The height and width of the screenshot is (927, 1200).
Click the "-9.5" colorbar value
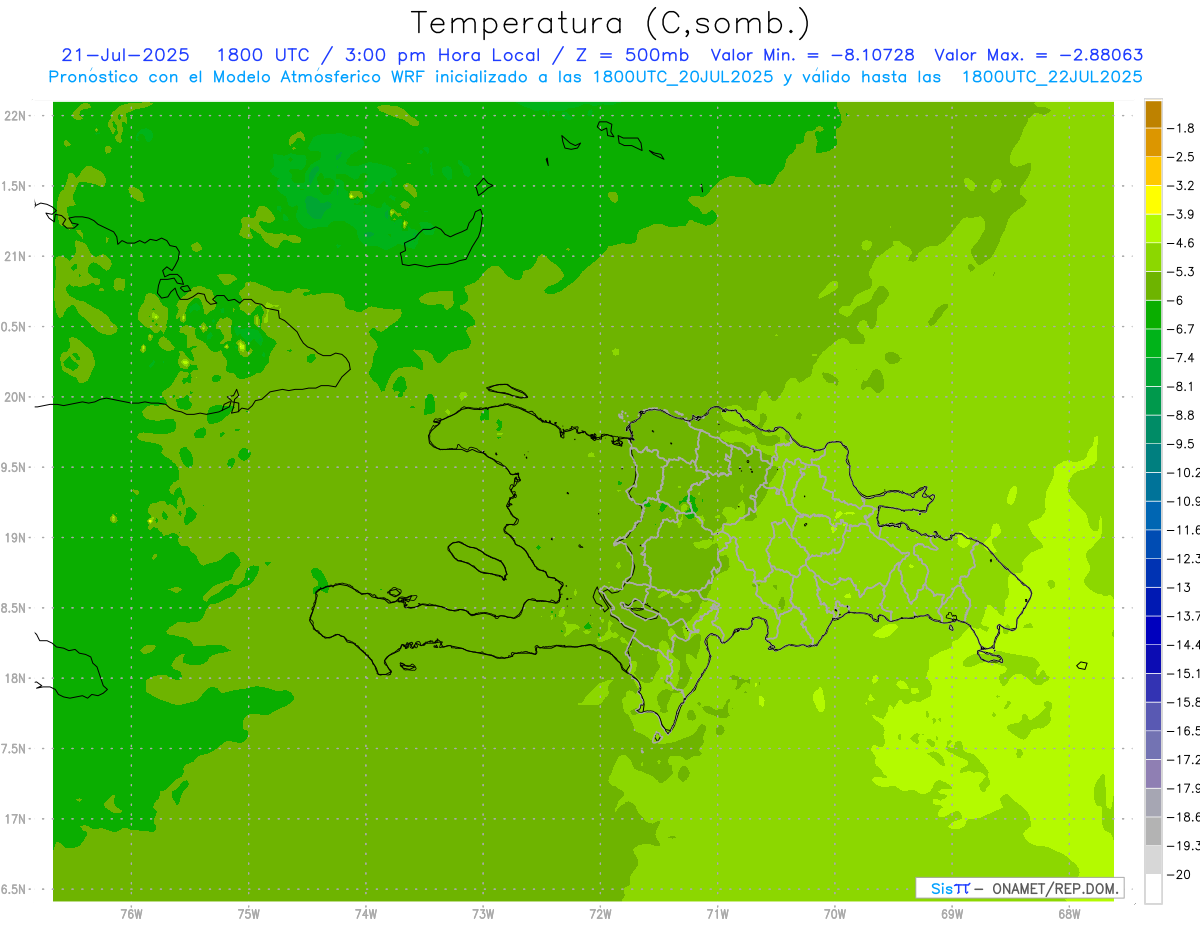[x=1182, y=443]
